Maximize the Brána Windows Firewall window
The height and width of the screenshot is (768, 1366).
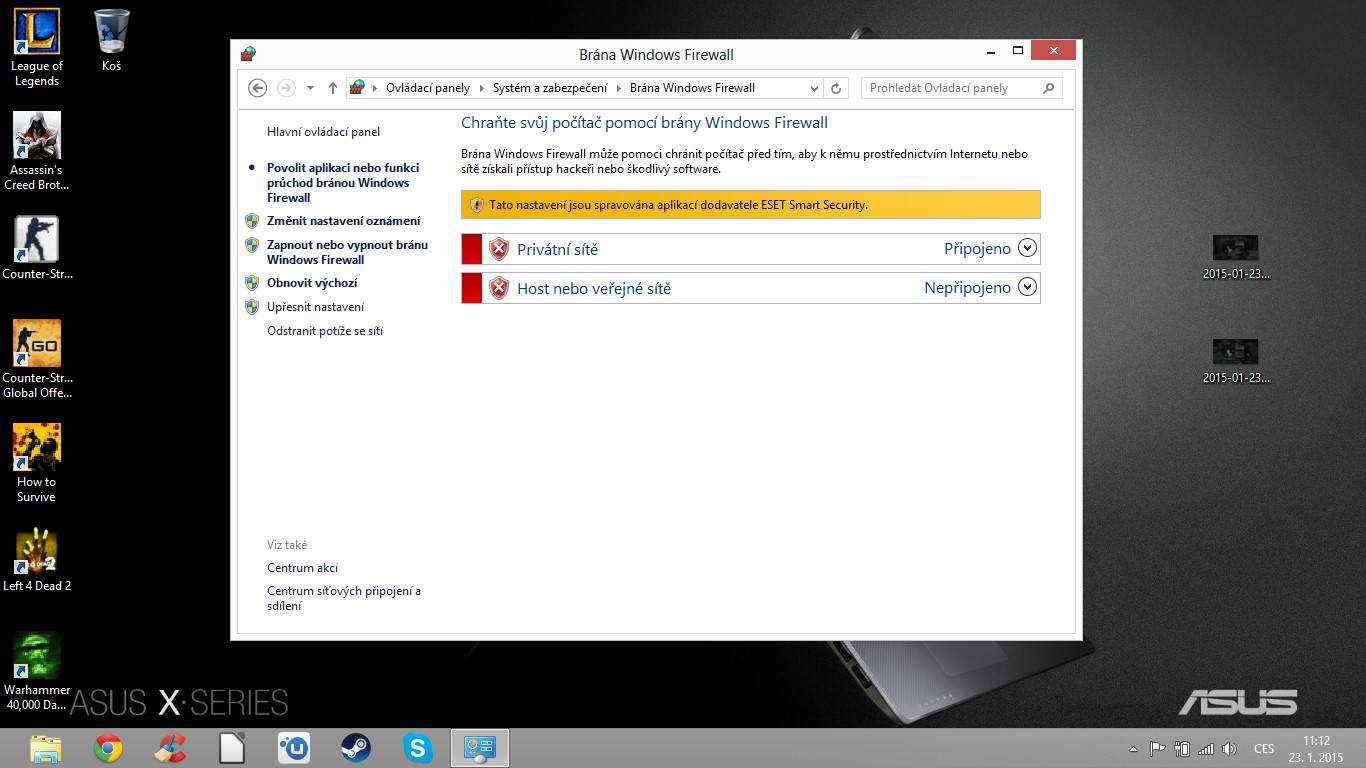click(1018, 50)
